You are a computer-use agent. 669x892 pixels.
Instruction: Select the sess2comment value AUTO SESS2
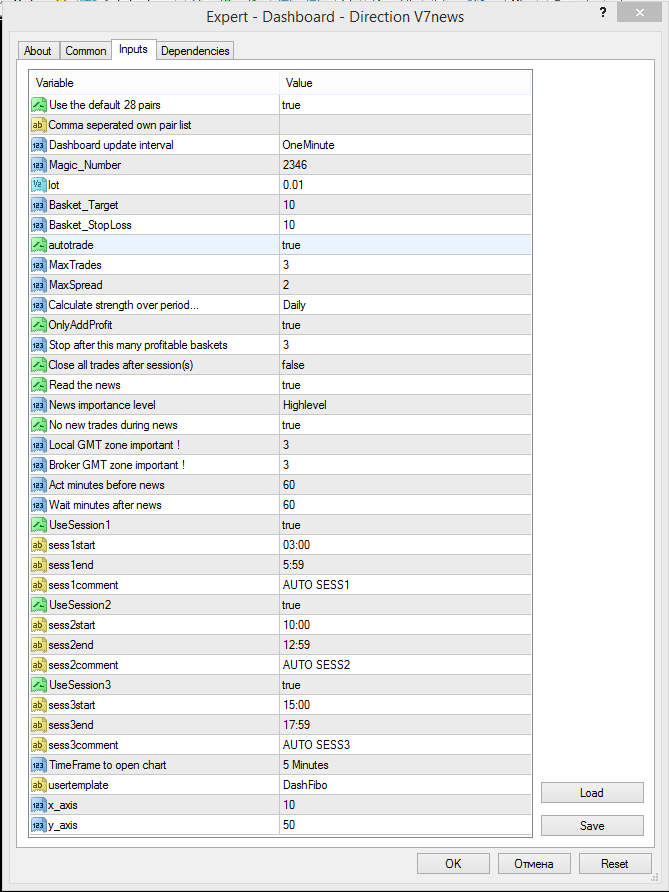pyautogui.click(x=405, y=665)
